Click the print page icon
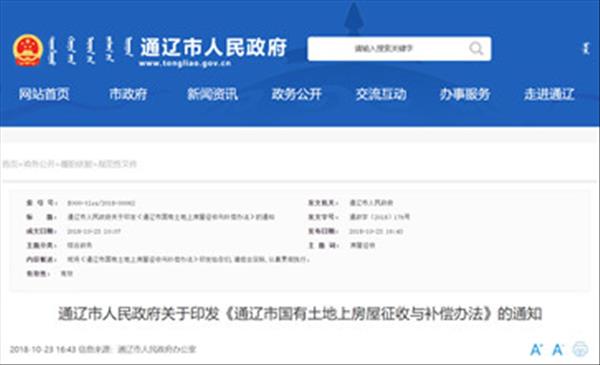 pyautogui.click(x=580, y=349)
